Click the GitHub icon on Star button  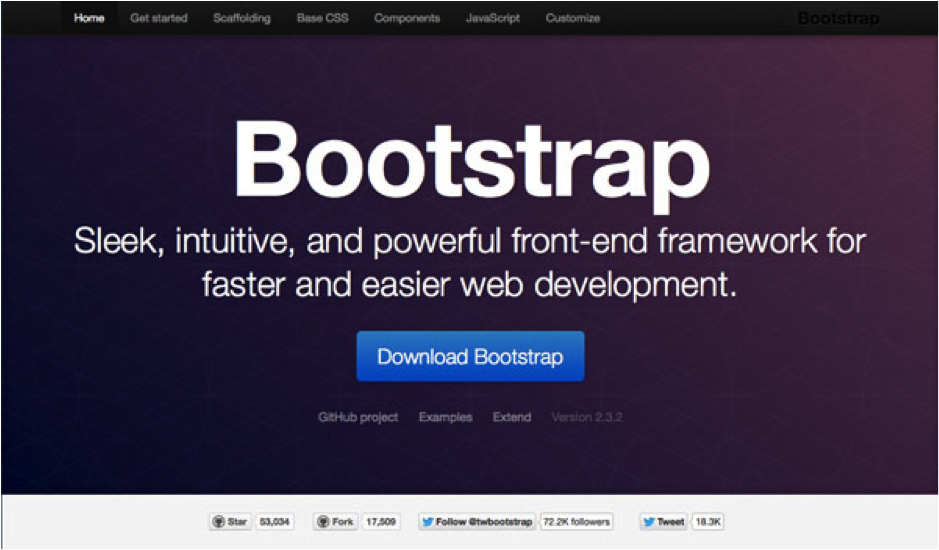click(219, 522)
